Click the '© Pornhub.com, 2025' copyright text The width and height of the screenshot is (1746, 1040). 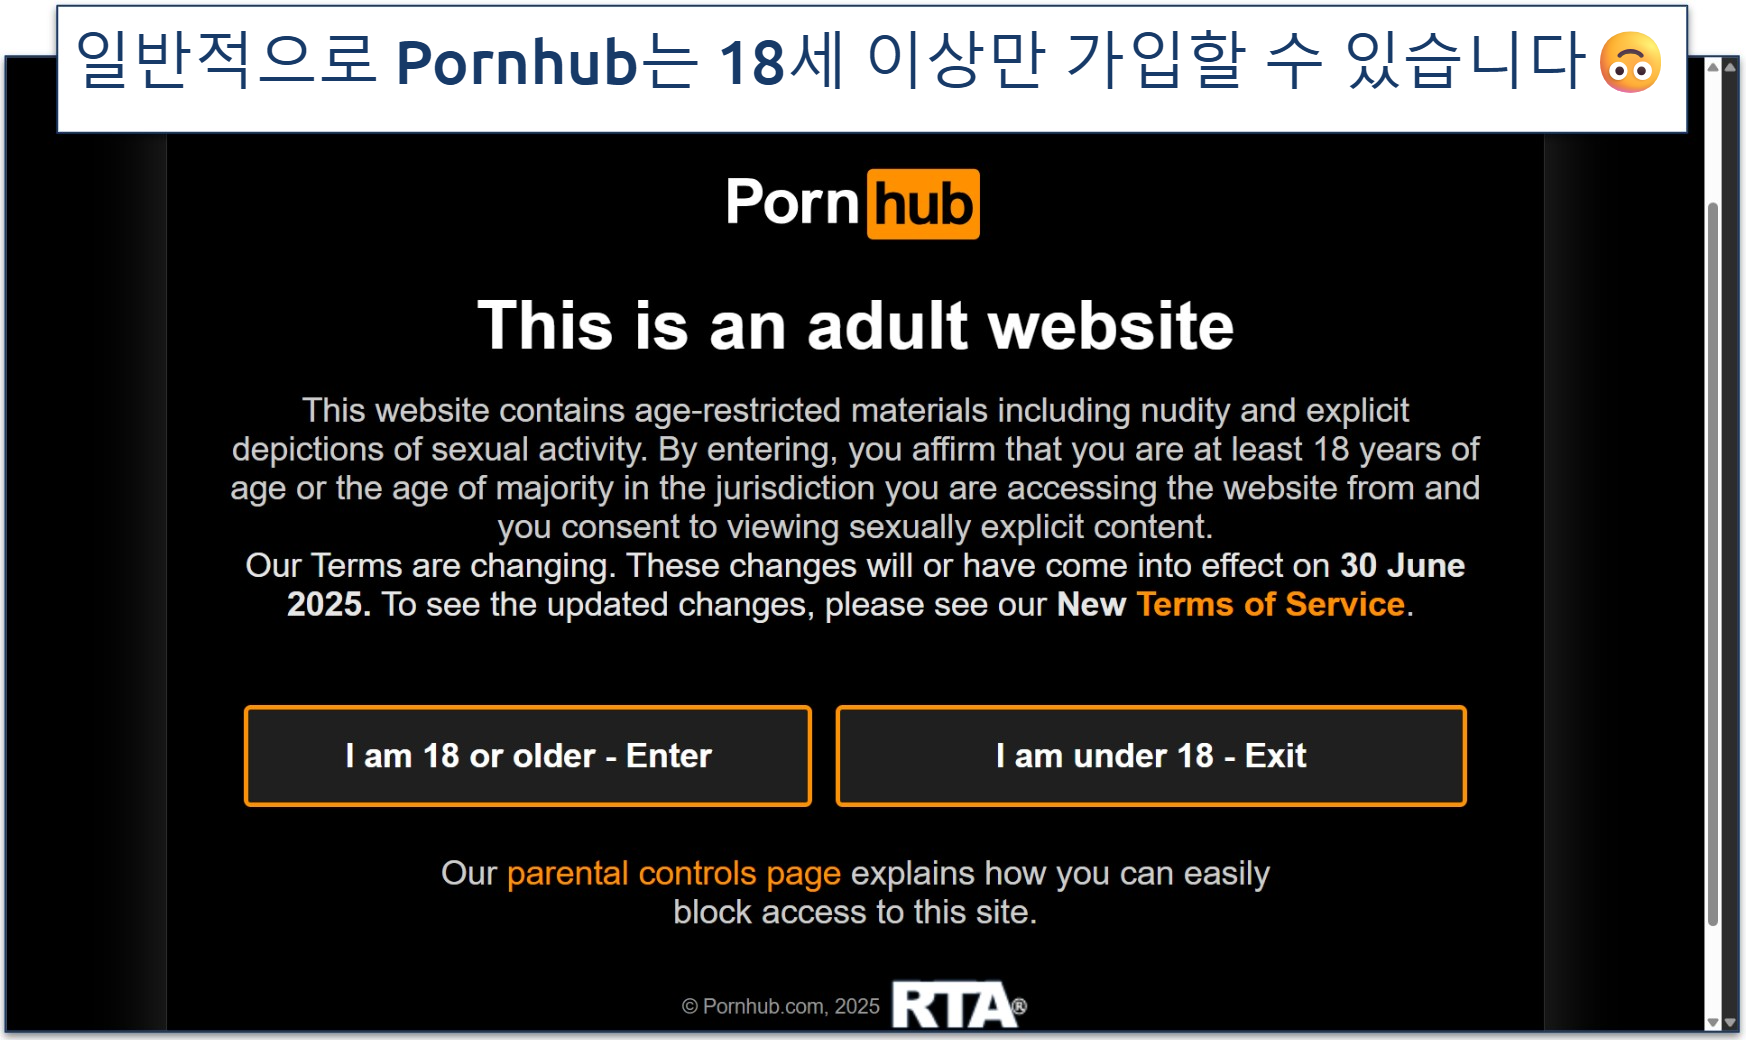781,1006
